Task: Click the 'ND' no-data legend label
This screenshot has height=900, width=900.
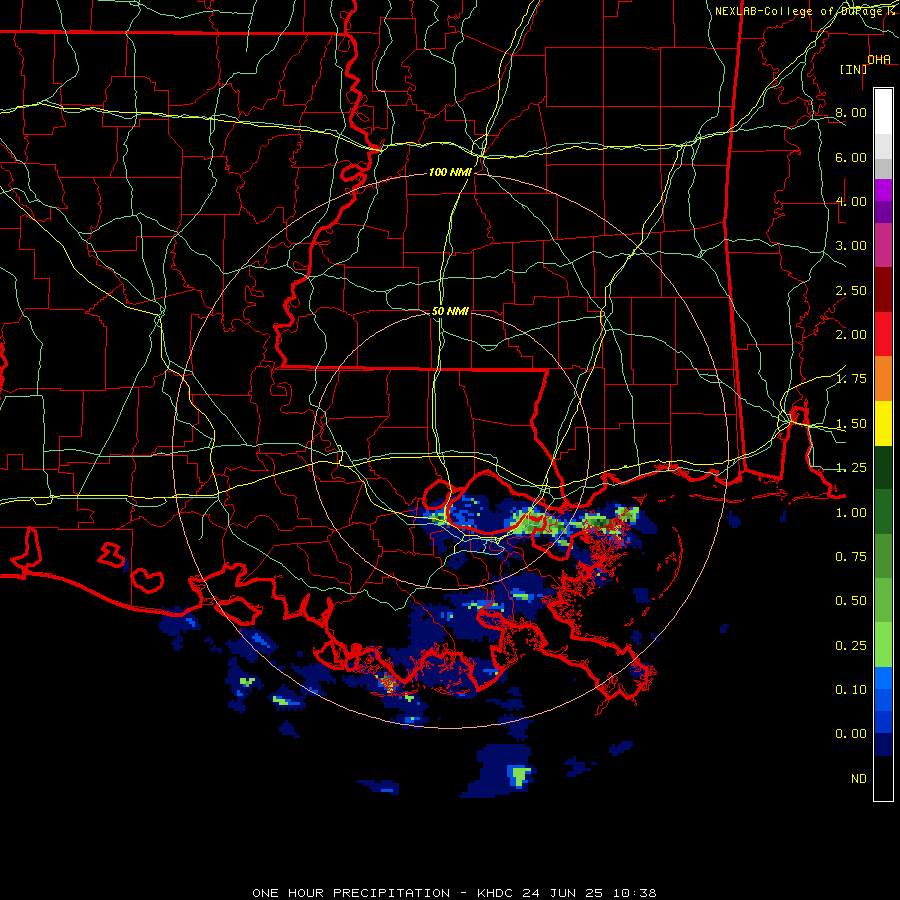Action: point(859,779)
